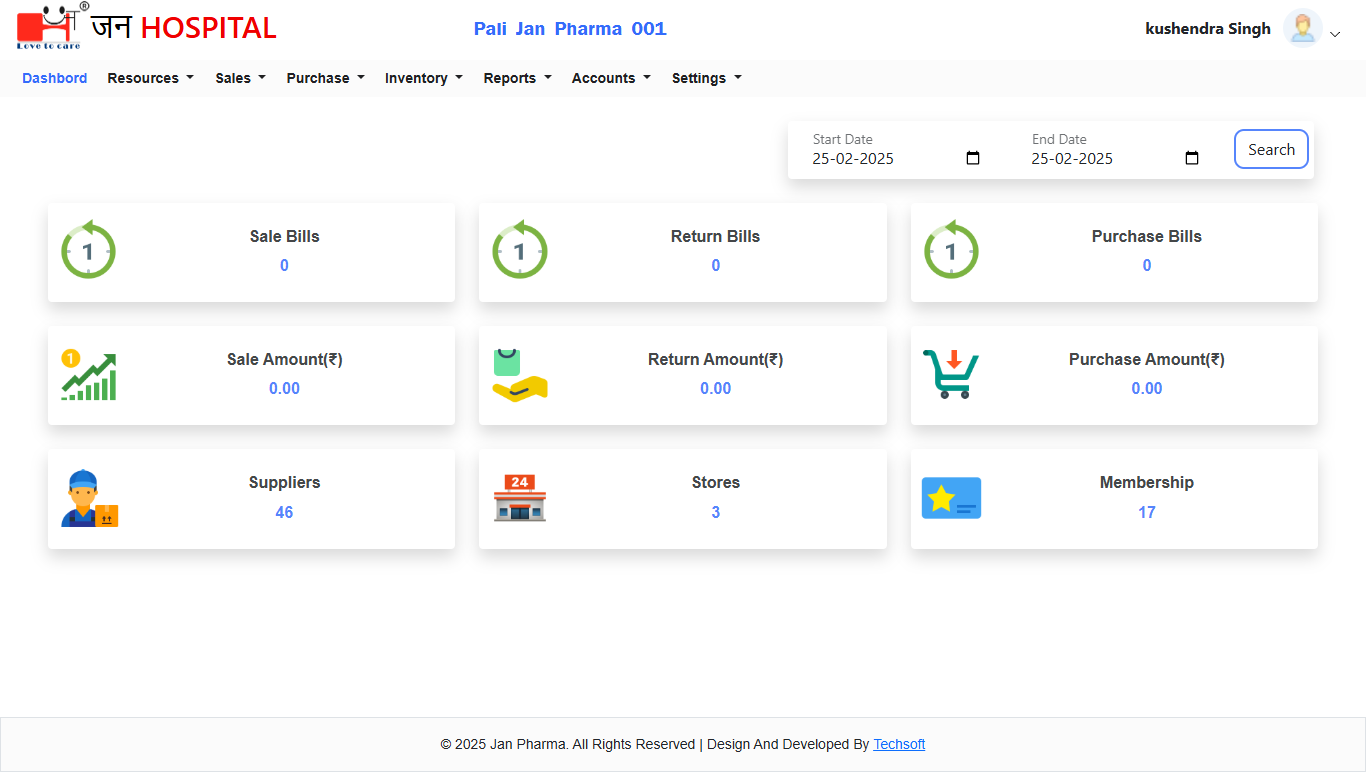Click the Return Bills clock icon
This screenshot has width=1366, height=772.
[x=519, y=250]
